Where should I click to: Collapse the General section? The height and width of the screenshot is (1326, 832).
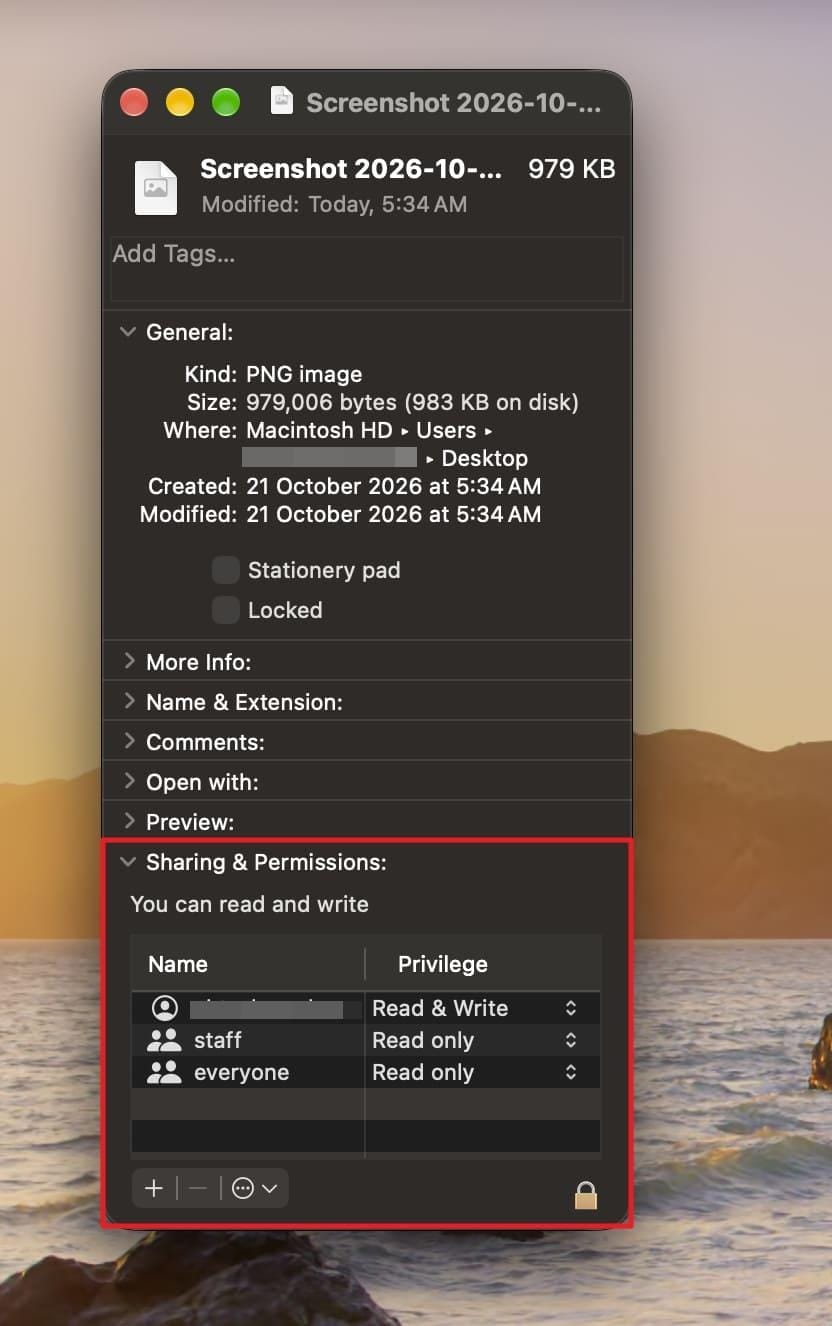128,332
